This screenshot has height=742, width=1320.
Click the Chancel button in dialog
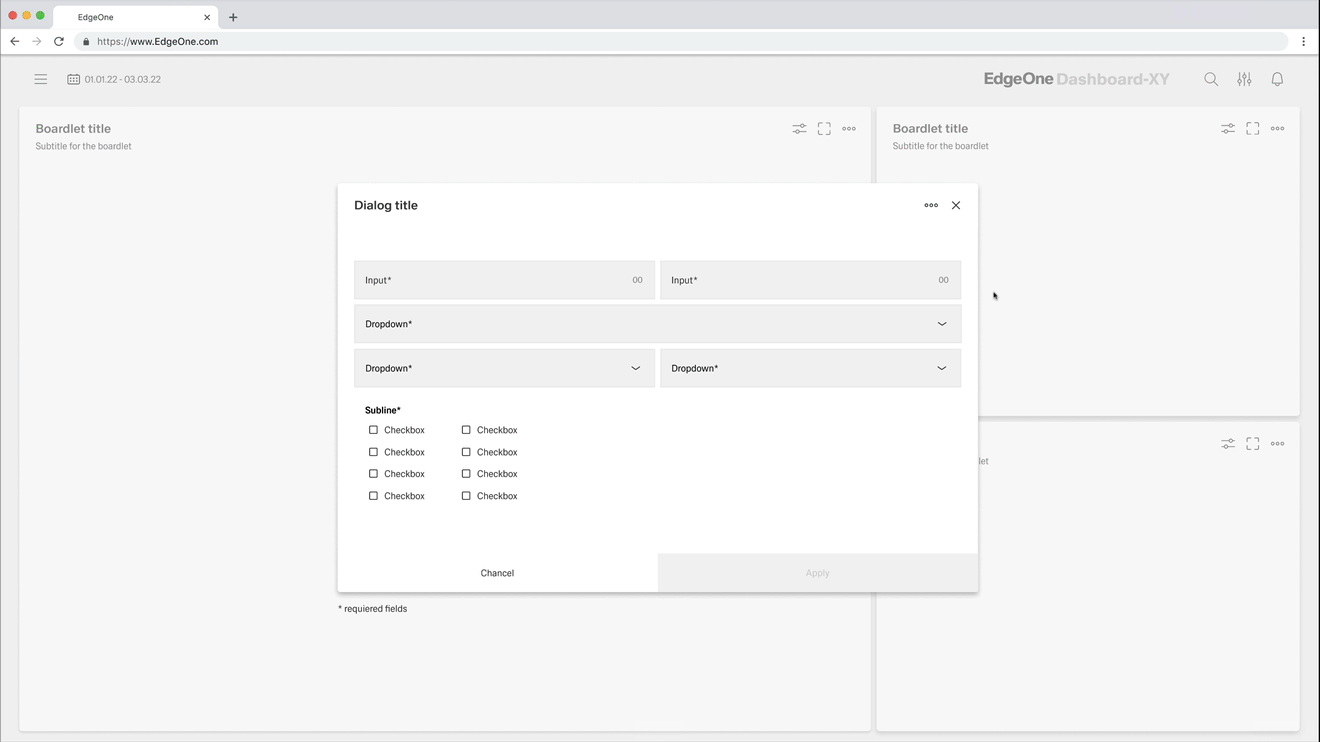[x=497, y=573]
